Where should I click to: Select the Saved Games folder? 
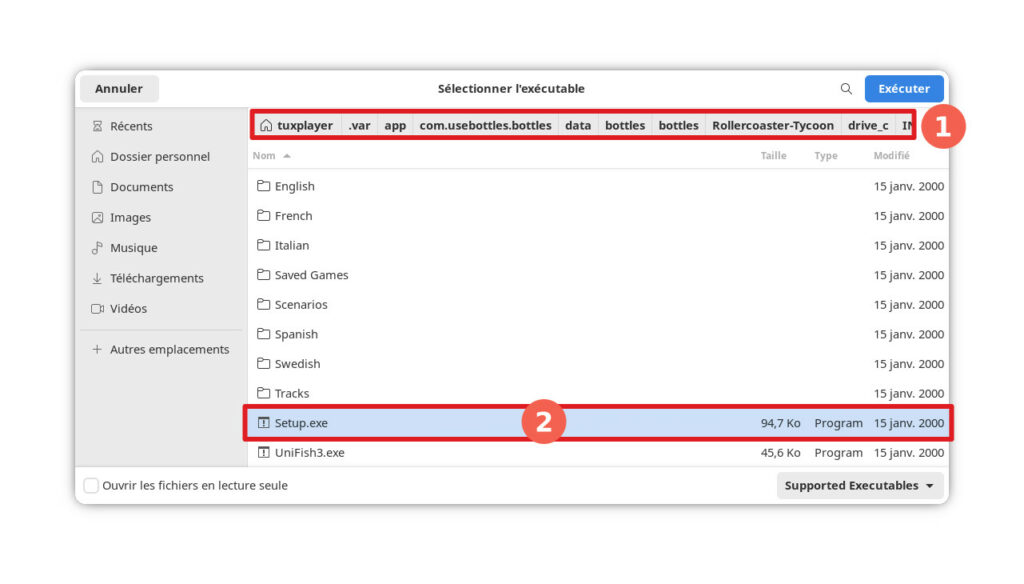311,275
